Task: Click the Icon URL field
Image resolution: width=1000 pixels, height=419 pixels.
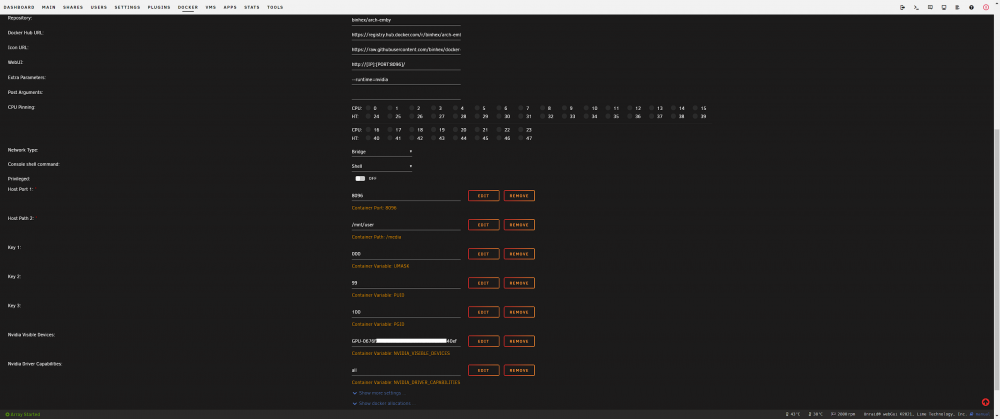Action: [406, 49]
